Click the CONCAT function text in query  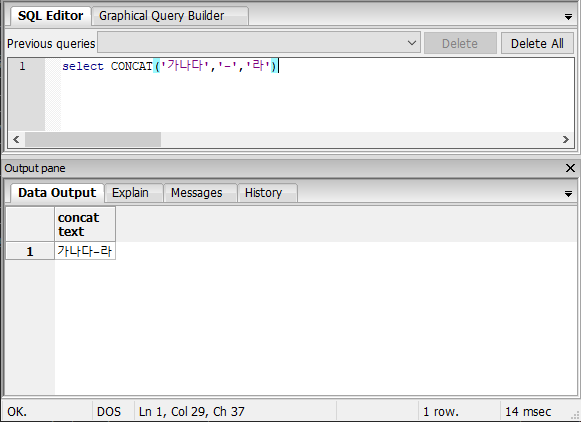[x=132, y=66]
